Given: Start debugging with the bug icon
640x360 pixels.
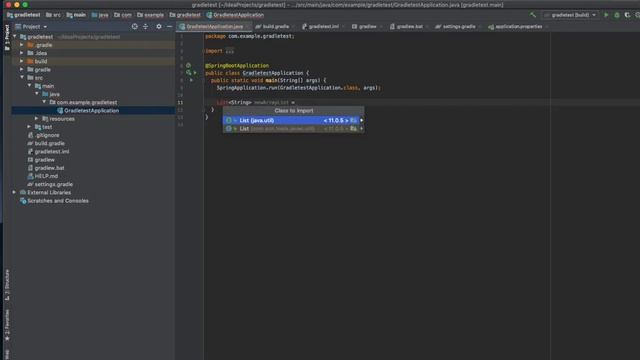Looking at the screenshot, I should coord(617,15).
